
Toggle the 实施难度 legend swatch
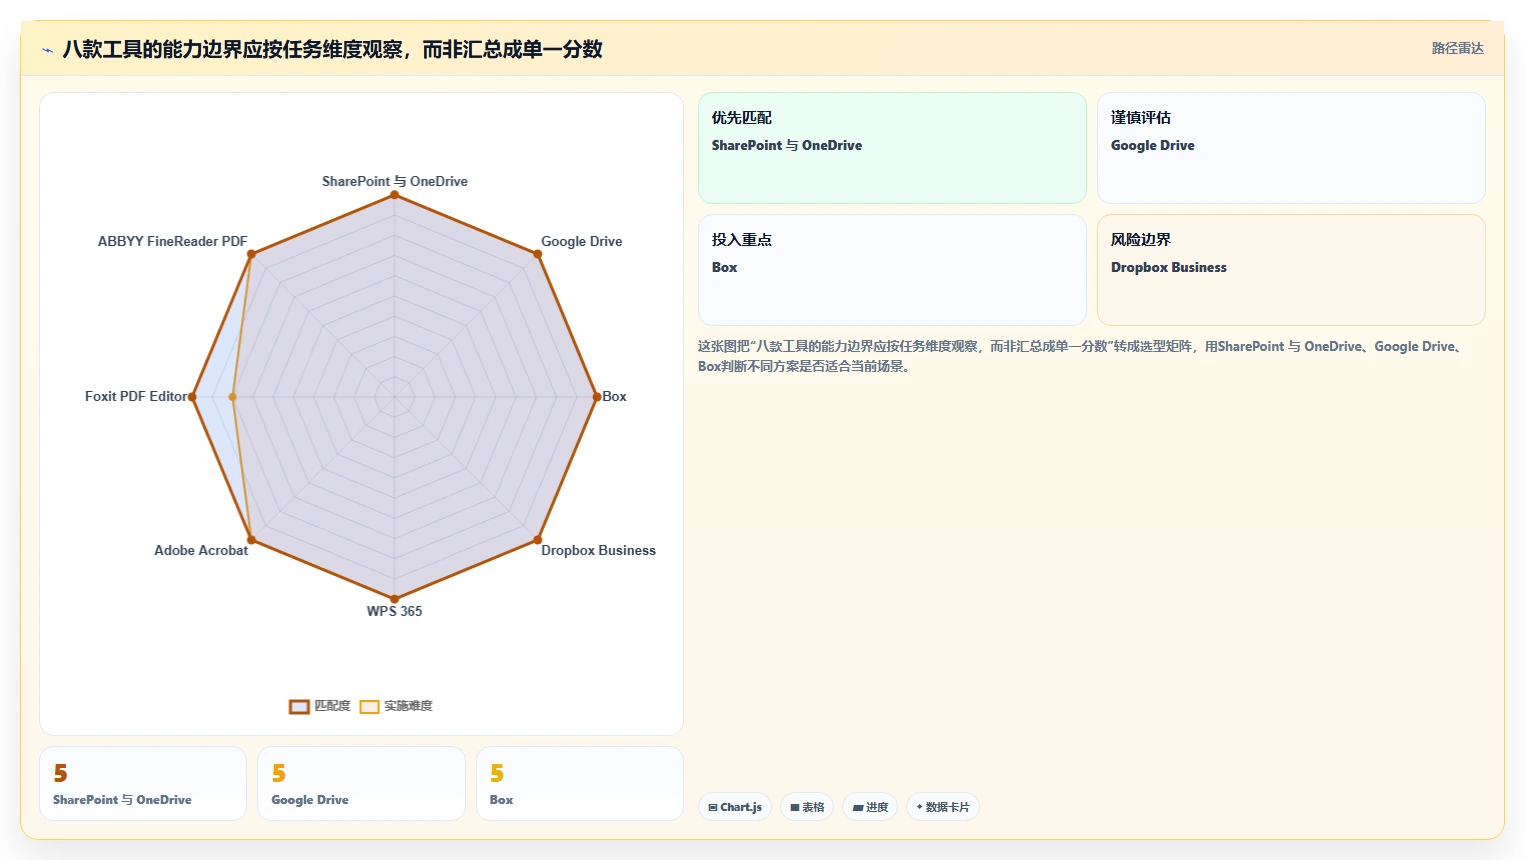pos(369,707)
